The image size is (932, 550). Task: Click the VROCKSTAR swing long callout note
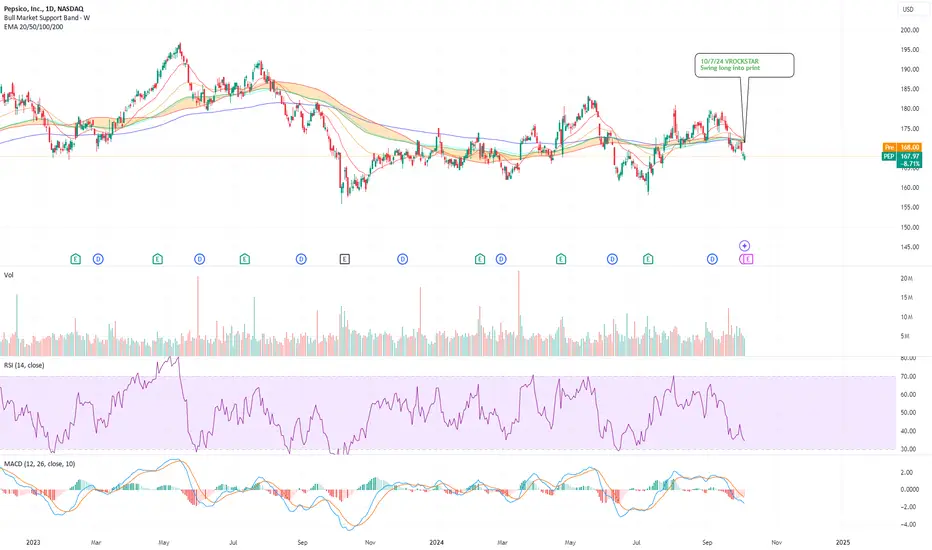coord(744,65)
